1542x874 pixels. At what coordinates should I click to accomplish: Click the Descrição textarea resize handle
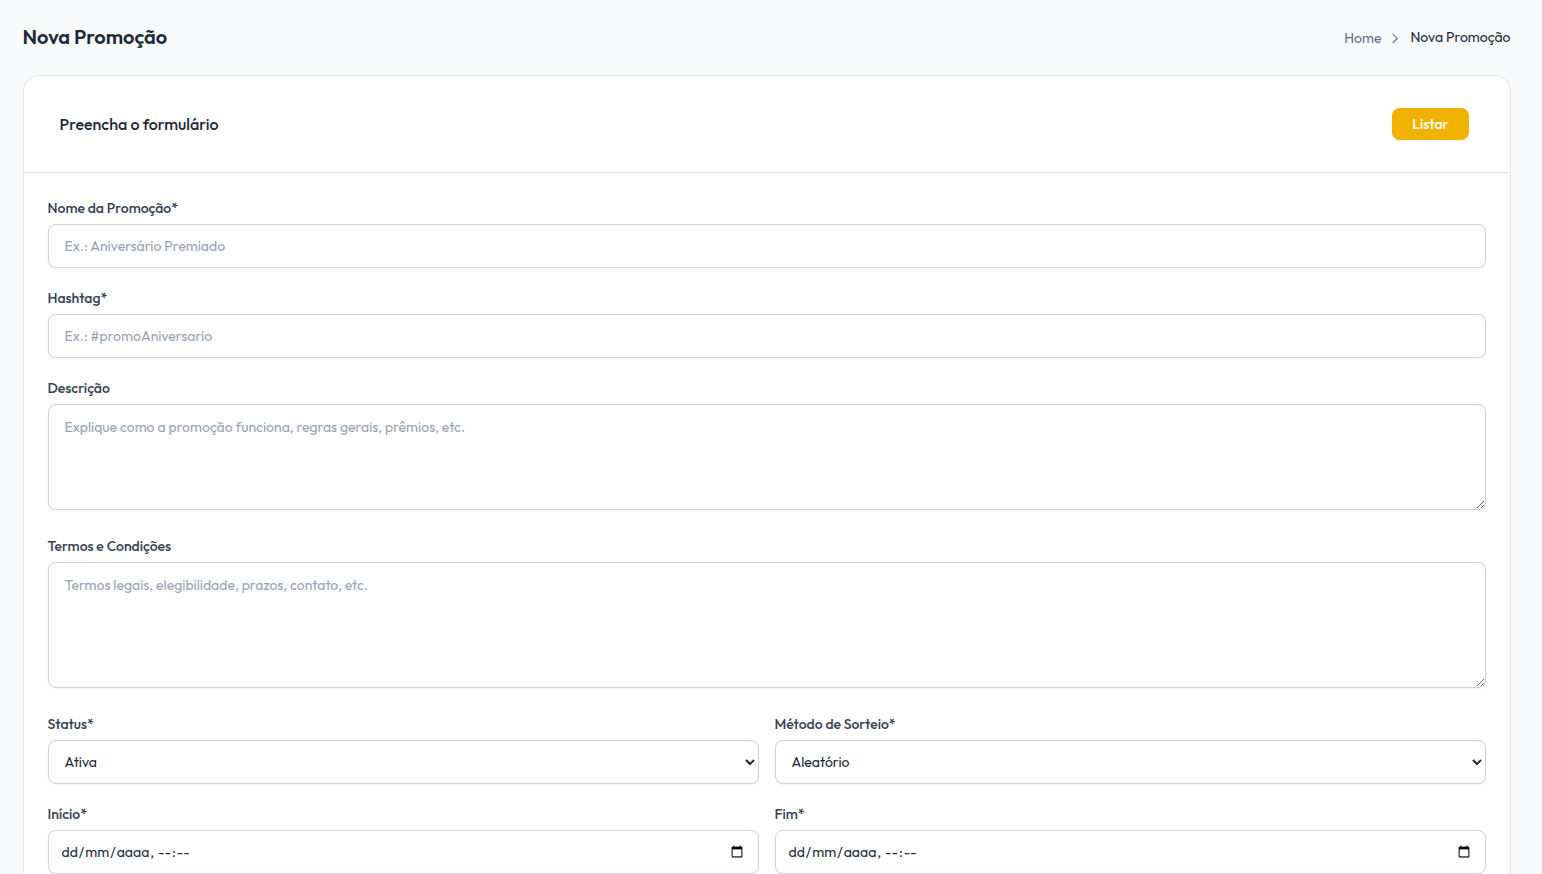point(1479,504)
